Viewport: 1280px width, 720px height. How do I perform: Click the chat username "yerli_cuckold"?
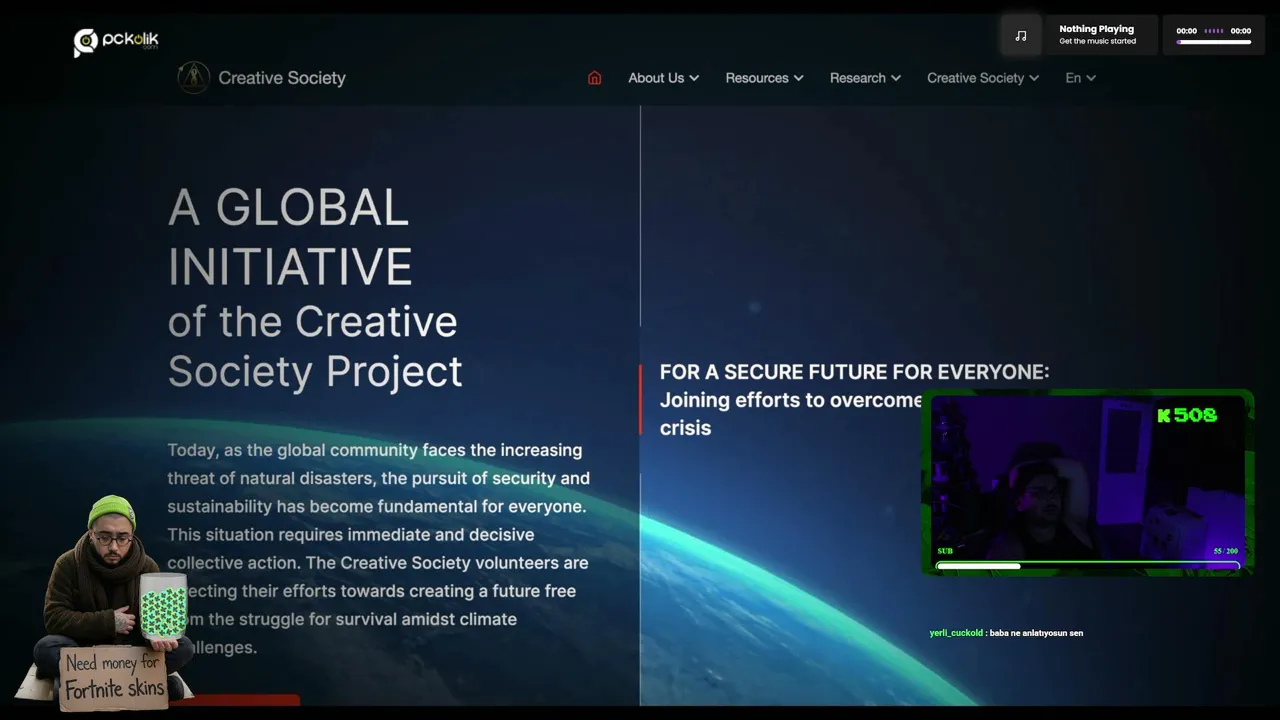click(956, 633)
